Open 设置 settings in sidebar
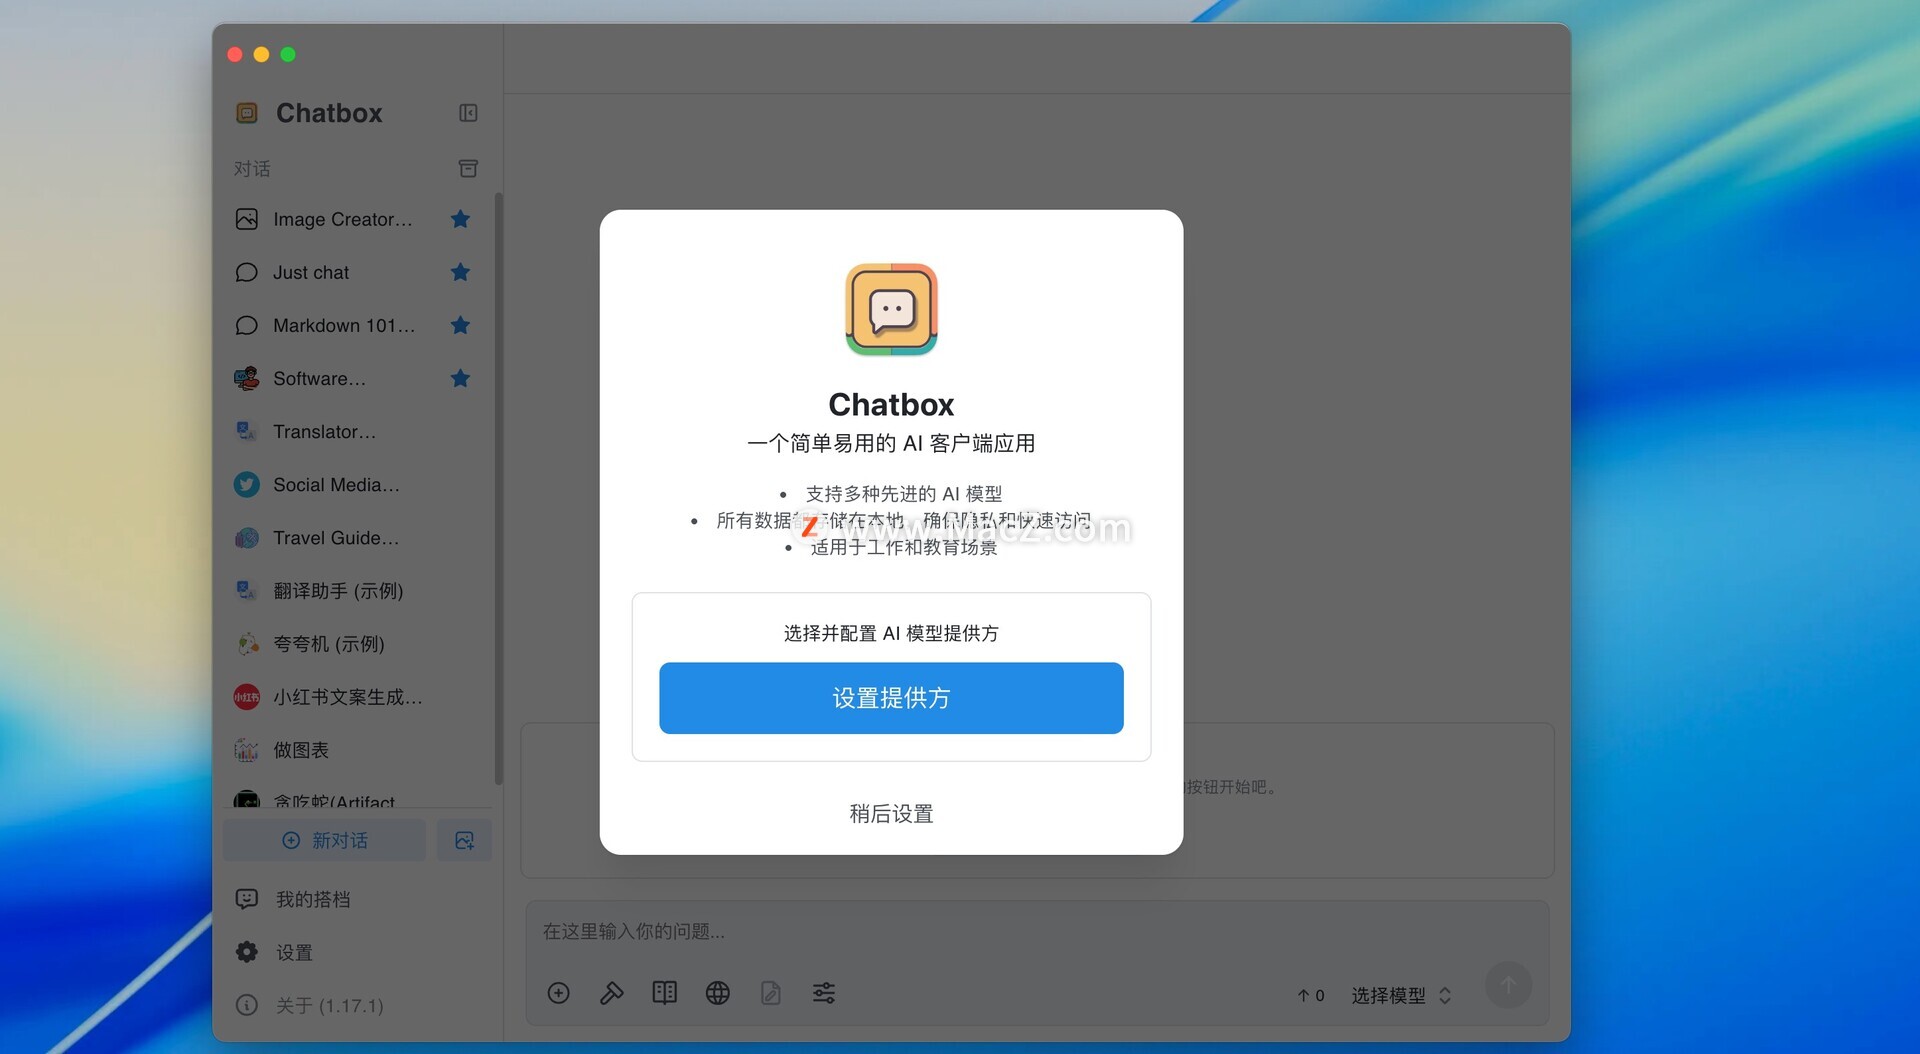This screenshot has height=1054, width=1920. coord(294,952)
